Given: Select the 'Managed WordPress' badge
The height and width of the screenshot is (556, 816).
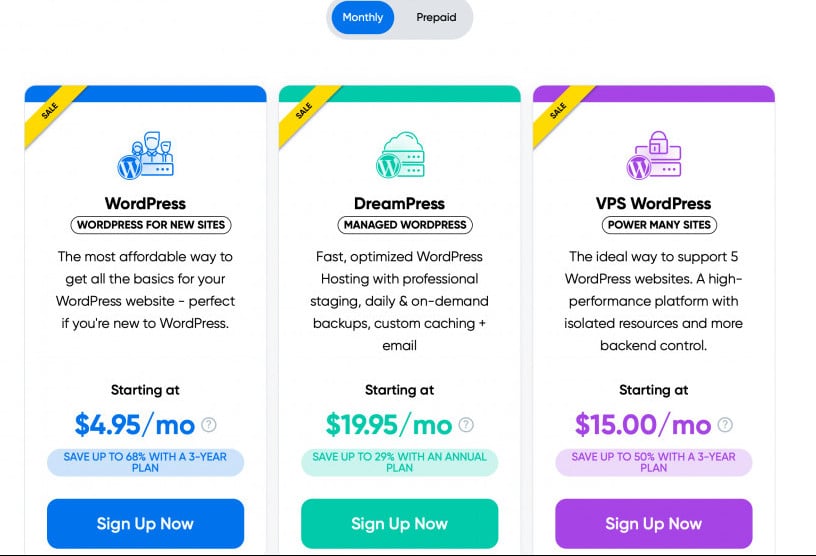Looking at the screenshot, I should (405, 225).
